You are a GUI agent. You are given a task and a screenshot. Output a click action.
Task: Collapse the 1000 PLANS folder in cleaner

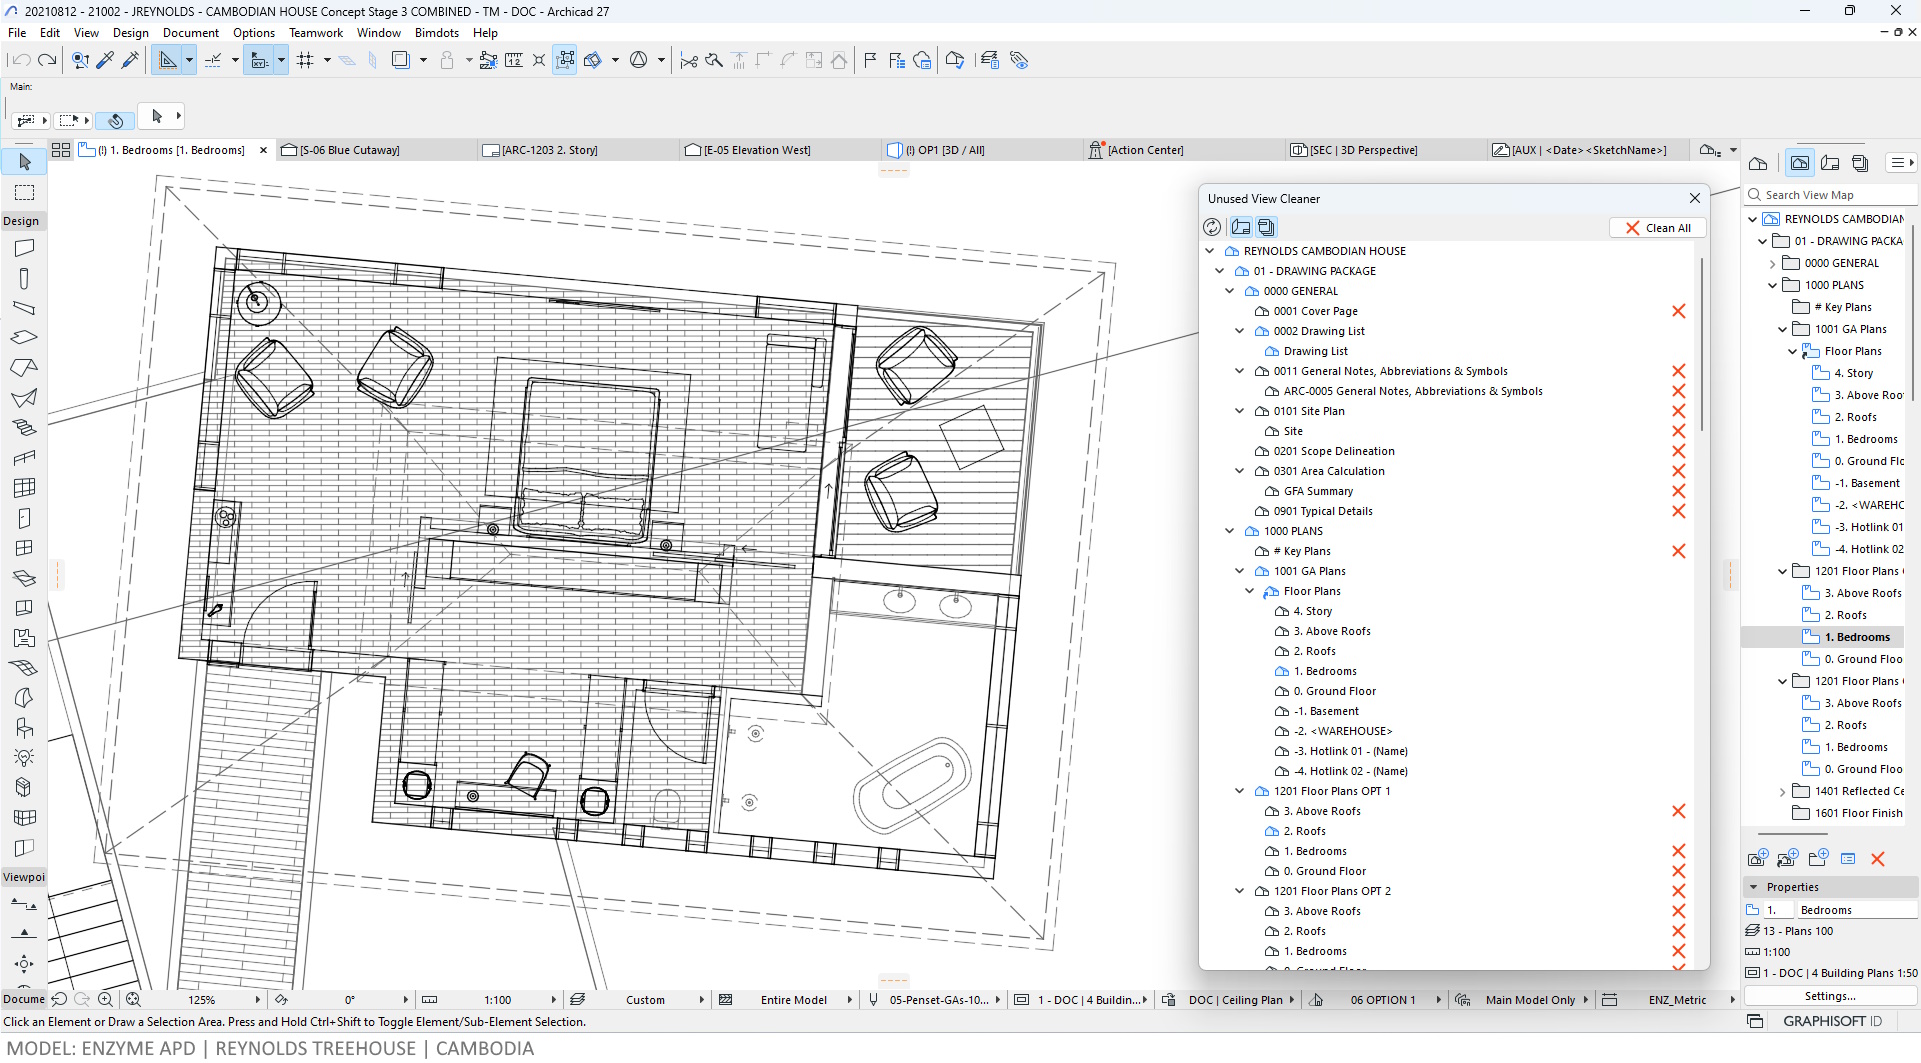[x=1230, y=531]
